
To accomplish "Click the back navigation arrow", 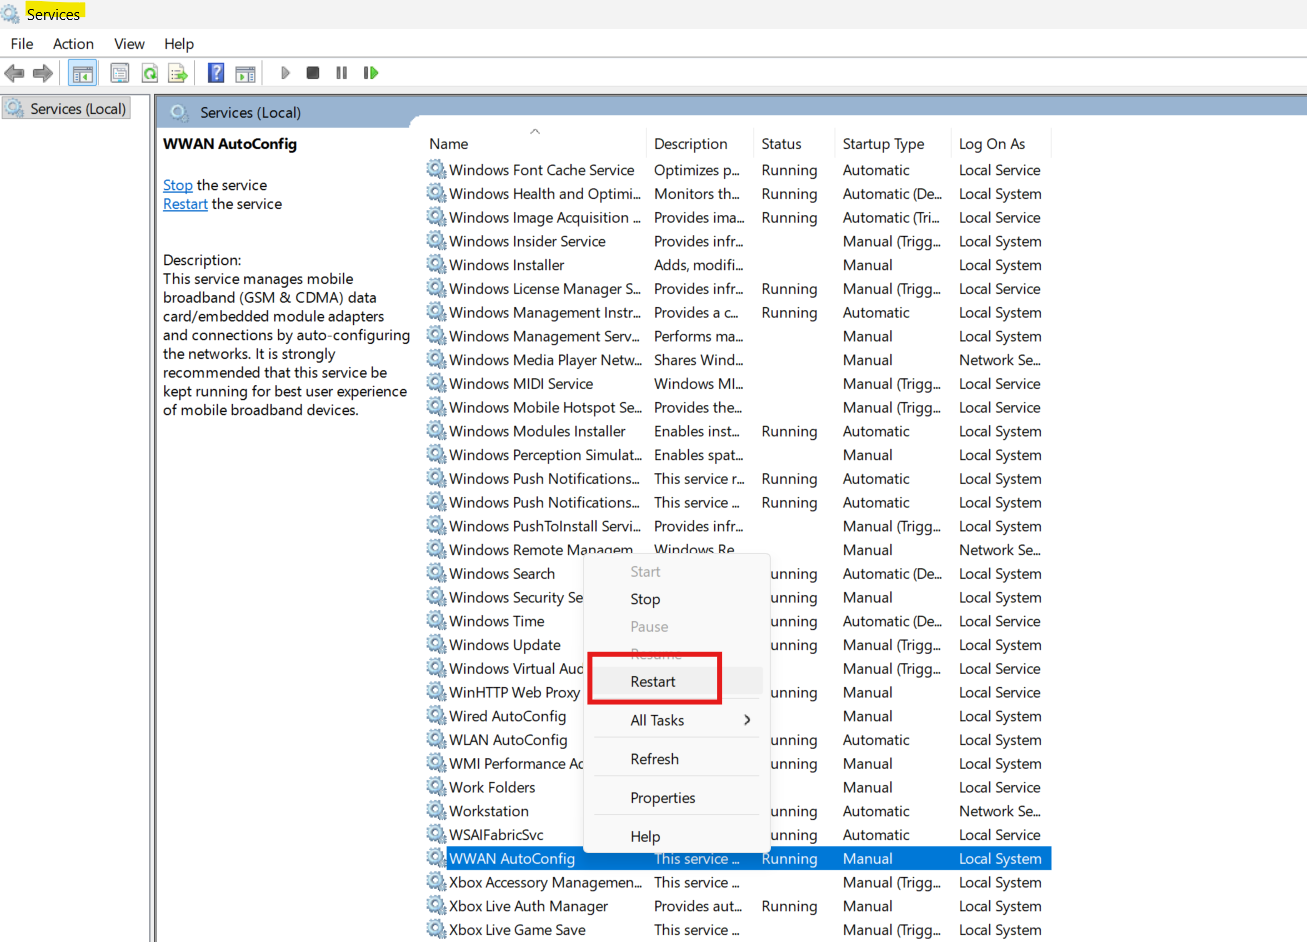I will coord(14,72).
